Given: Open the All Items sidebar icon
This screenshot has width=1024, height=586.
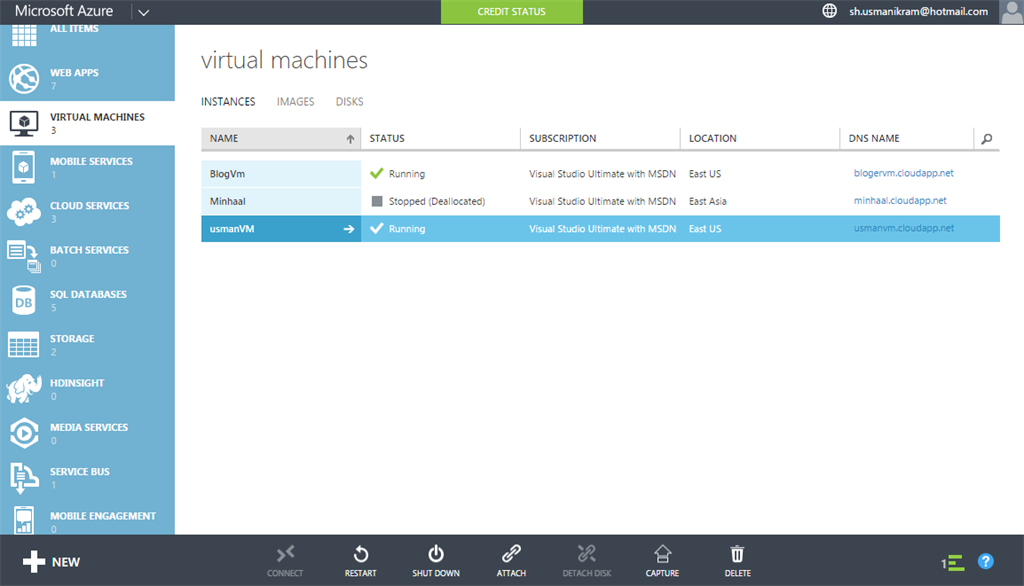Looking at the screenshot, I should [24, 35].
